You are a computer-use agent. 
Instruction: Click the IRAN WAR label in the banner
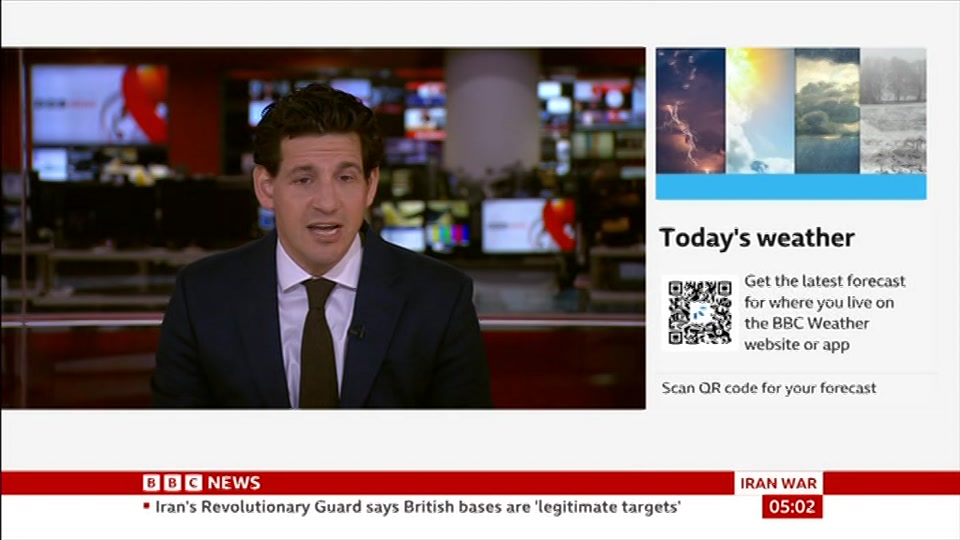coord(778,483)
